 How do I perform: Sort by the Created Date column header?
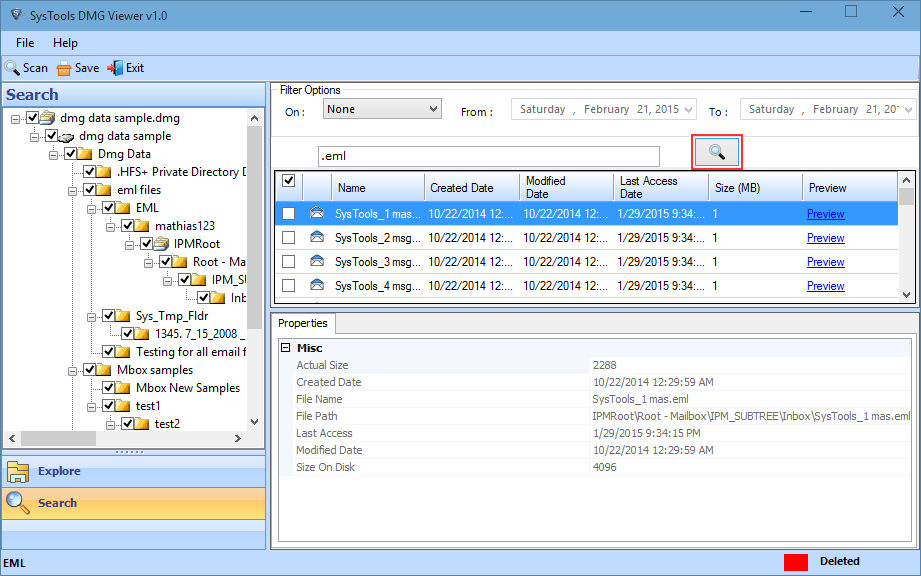tap(472, 188)
